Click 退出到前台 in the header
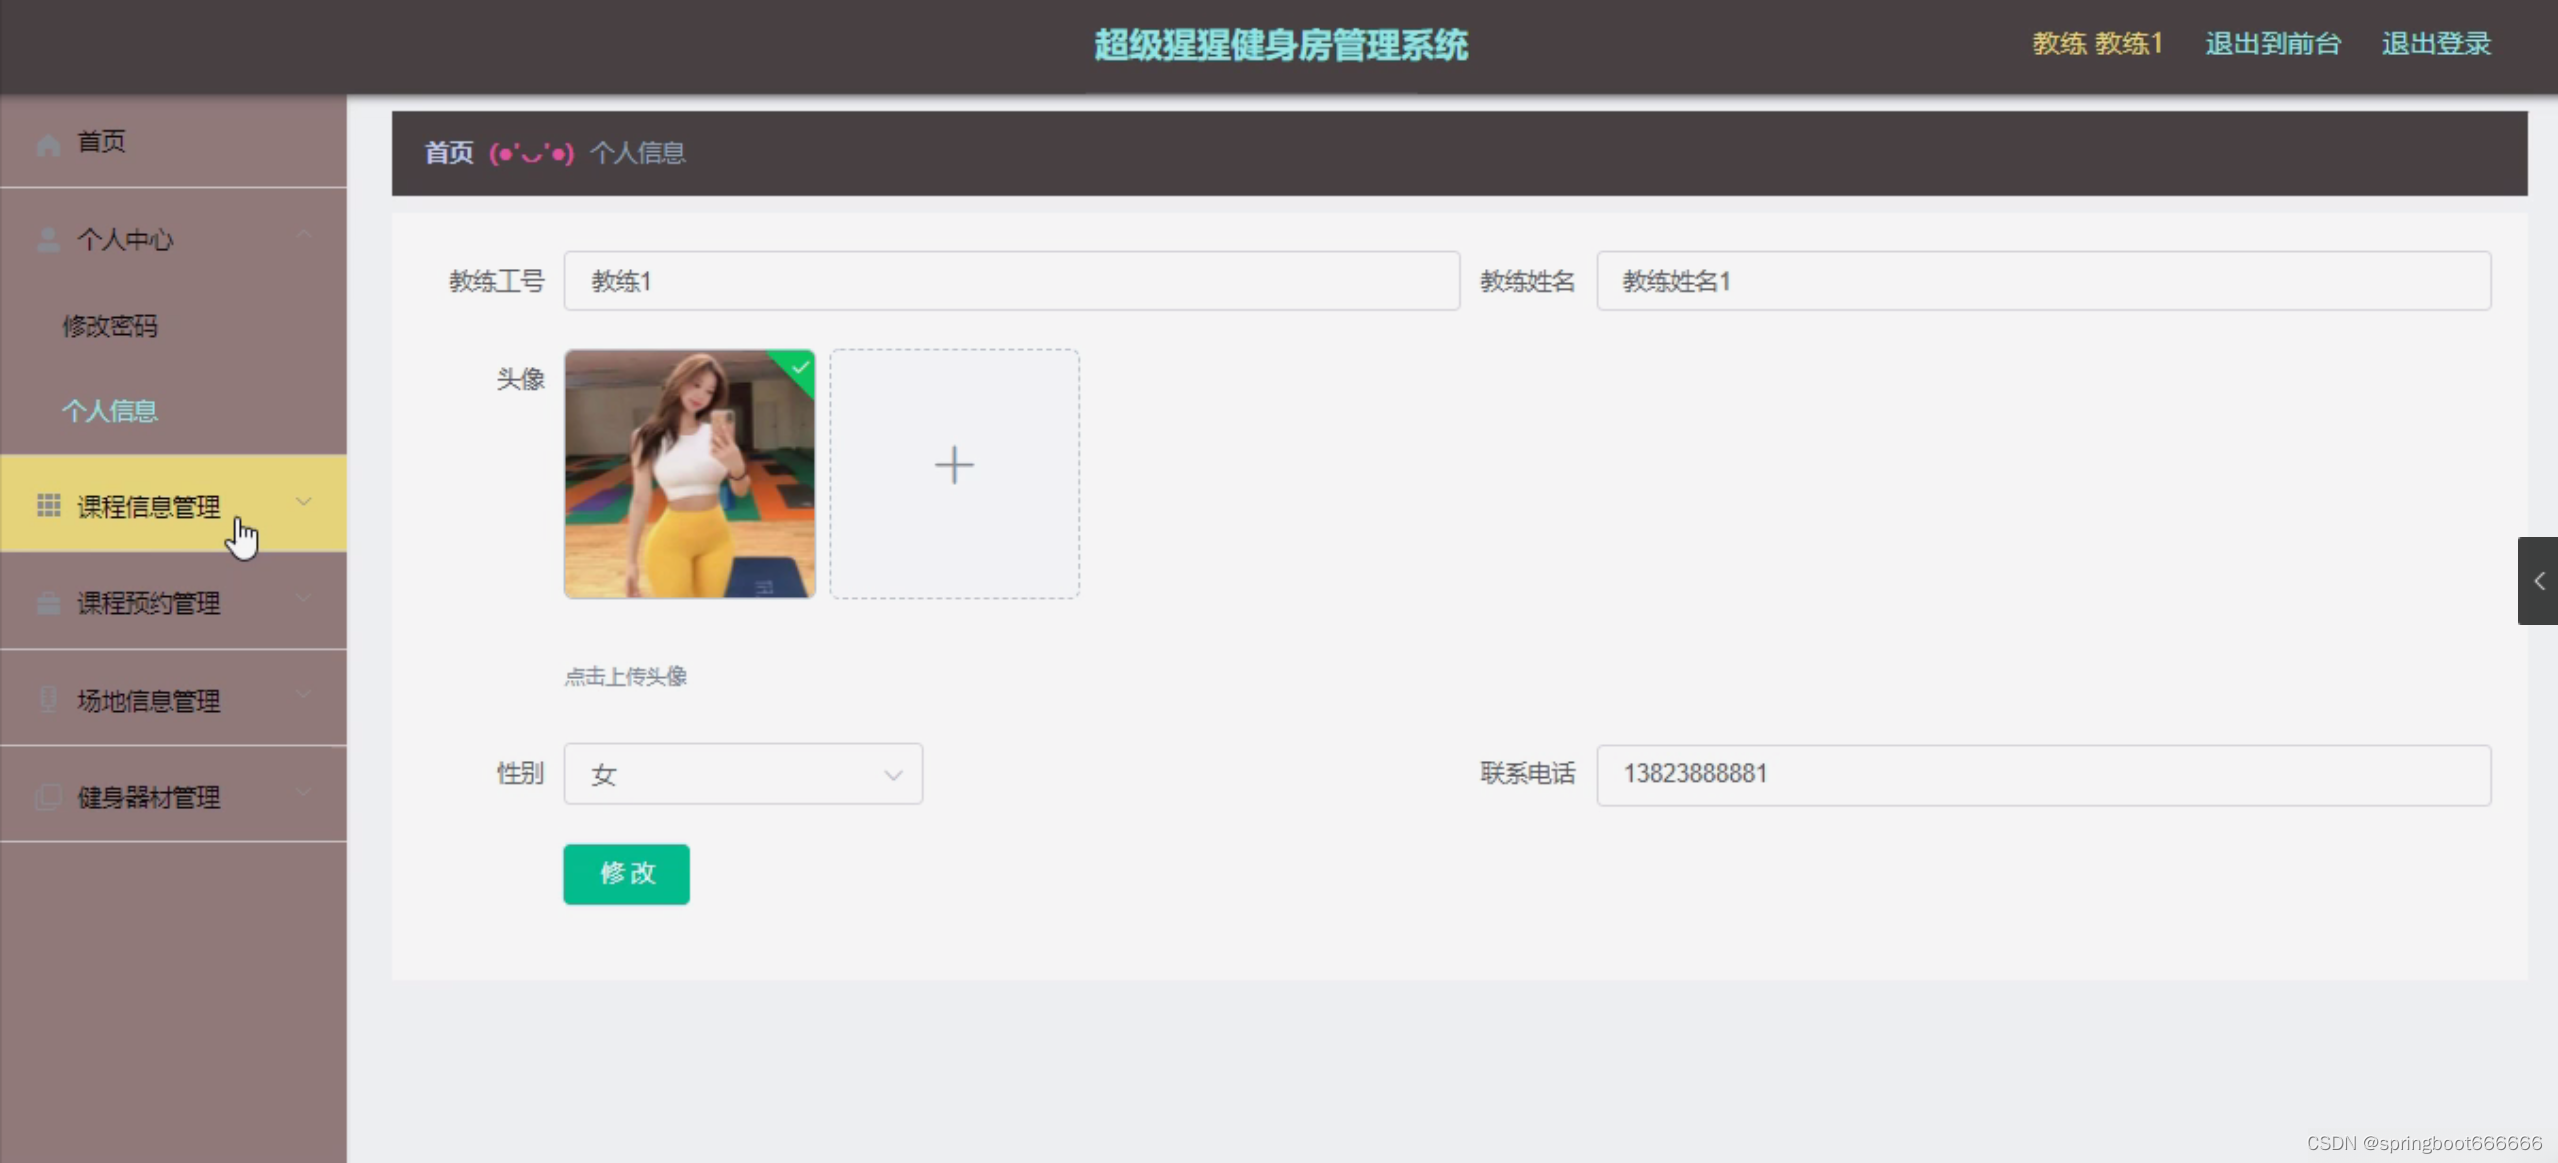Screen dimensions: 2558x1163 point(2272,44)
